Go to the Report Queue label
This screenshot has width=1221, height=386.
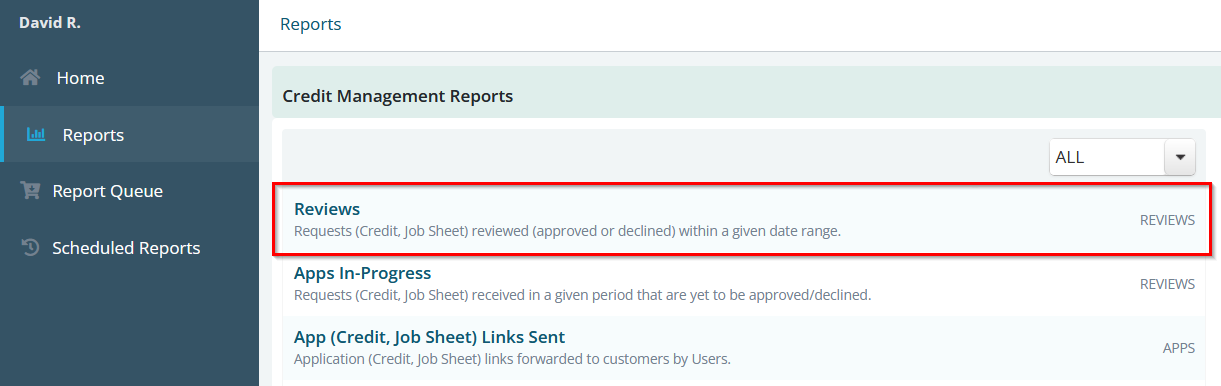point(107,191)
